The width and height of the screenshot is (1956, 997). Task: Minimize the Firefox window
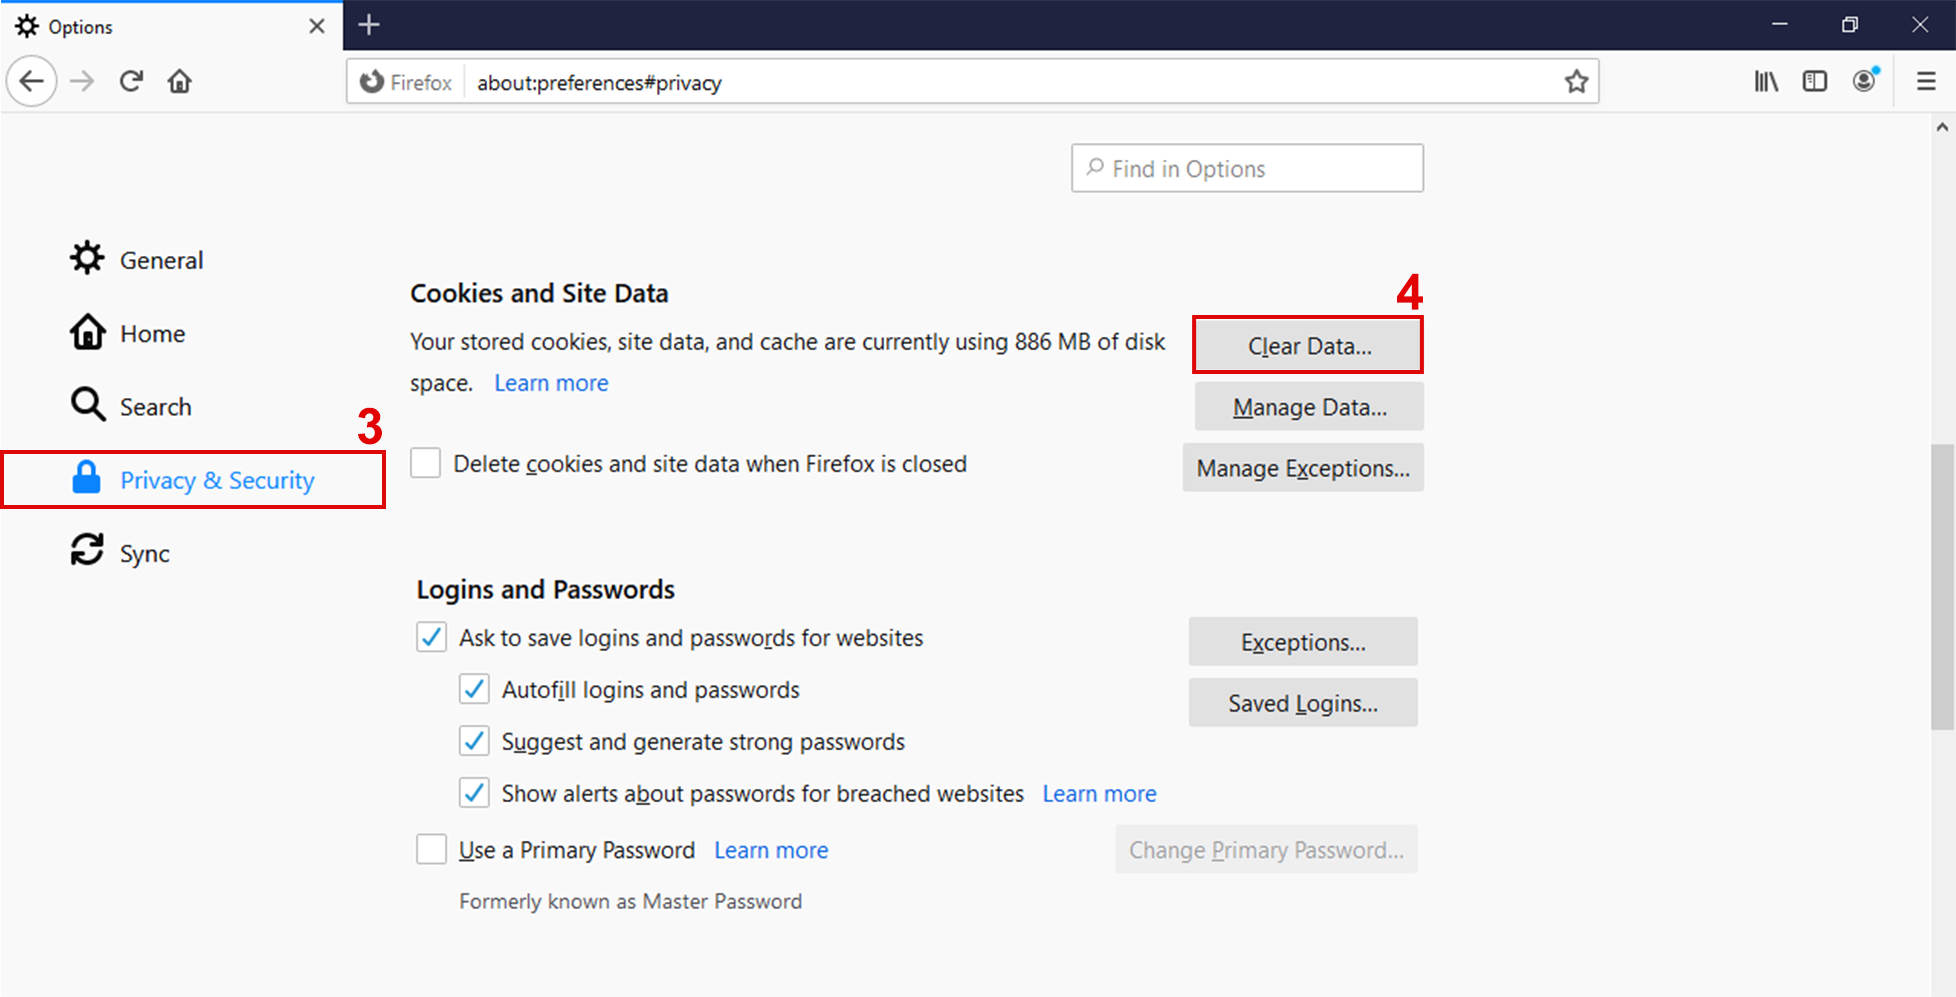click(x=1779, y=25)
